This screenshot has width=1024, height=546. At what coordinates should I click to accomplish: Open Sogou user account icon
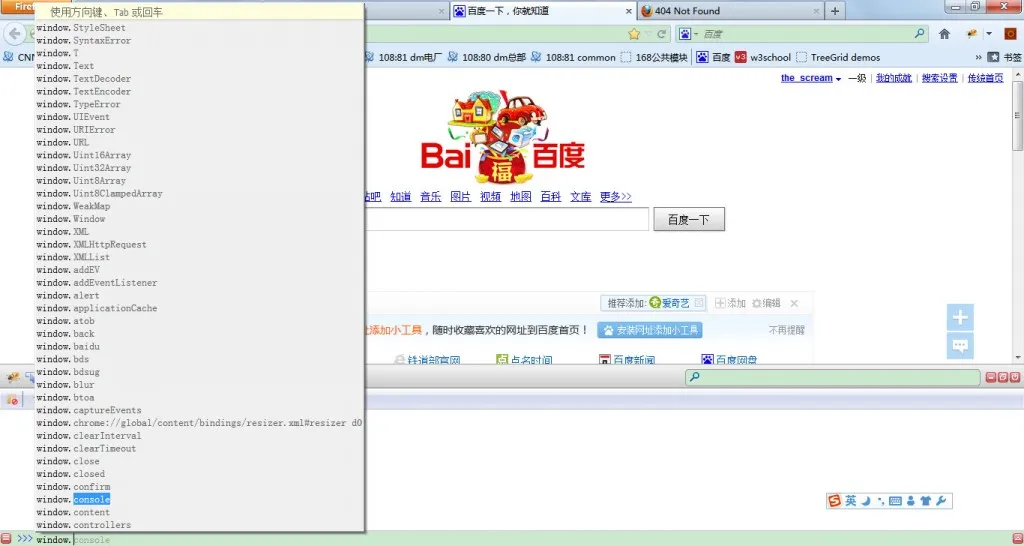pos(911,501)
